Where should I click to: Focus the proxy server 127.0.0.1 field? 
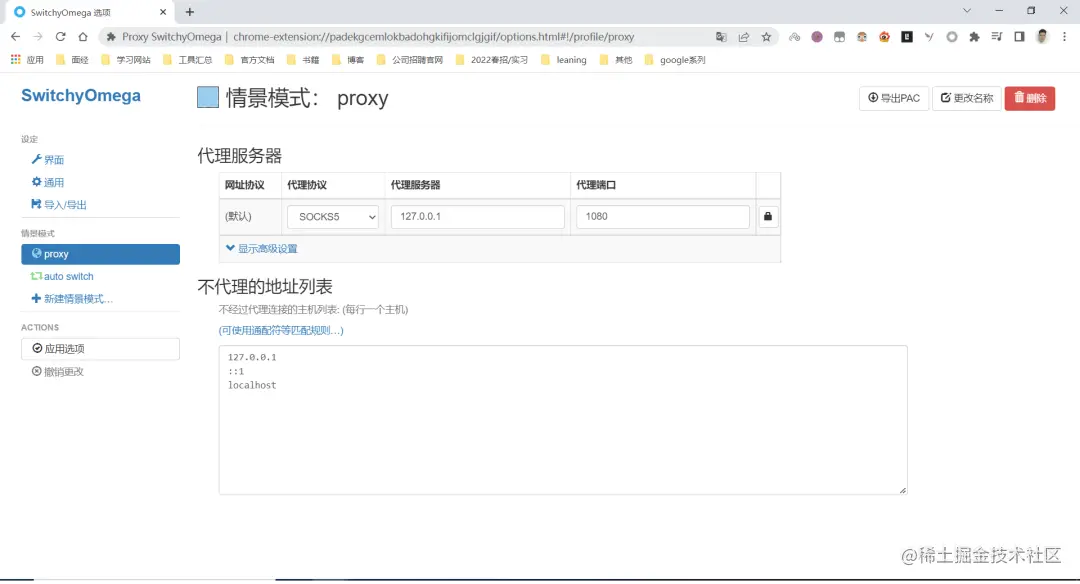477,216
